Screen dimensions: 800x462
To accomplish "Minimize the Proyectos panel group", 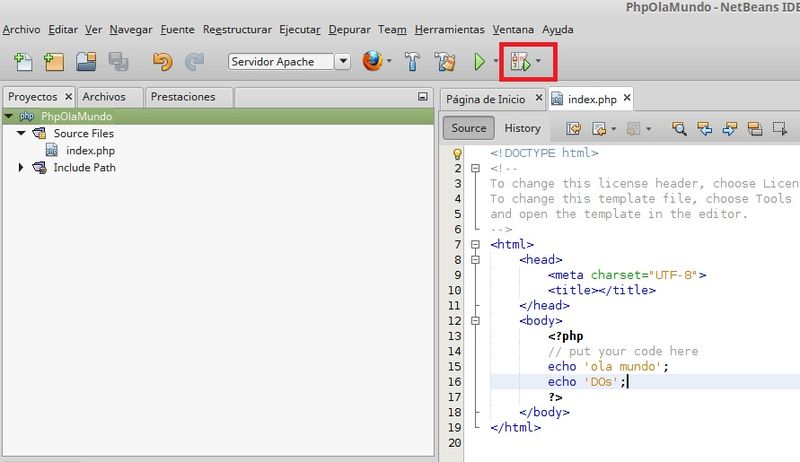I will pyautogui.click(x=422, y=96).
